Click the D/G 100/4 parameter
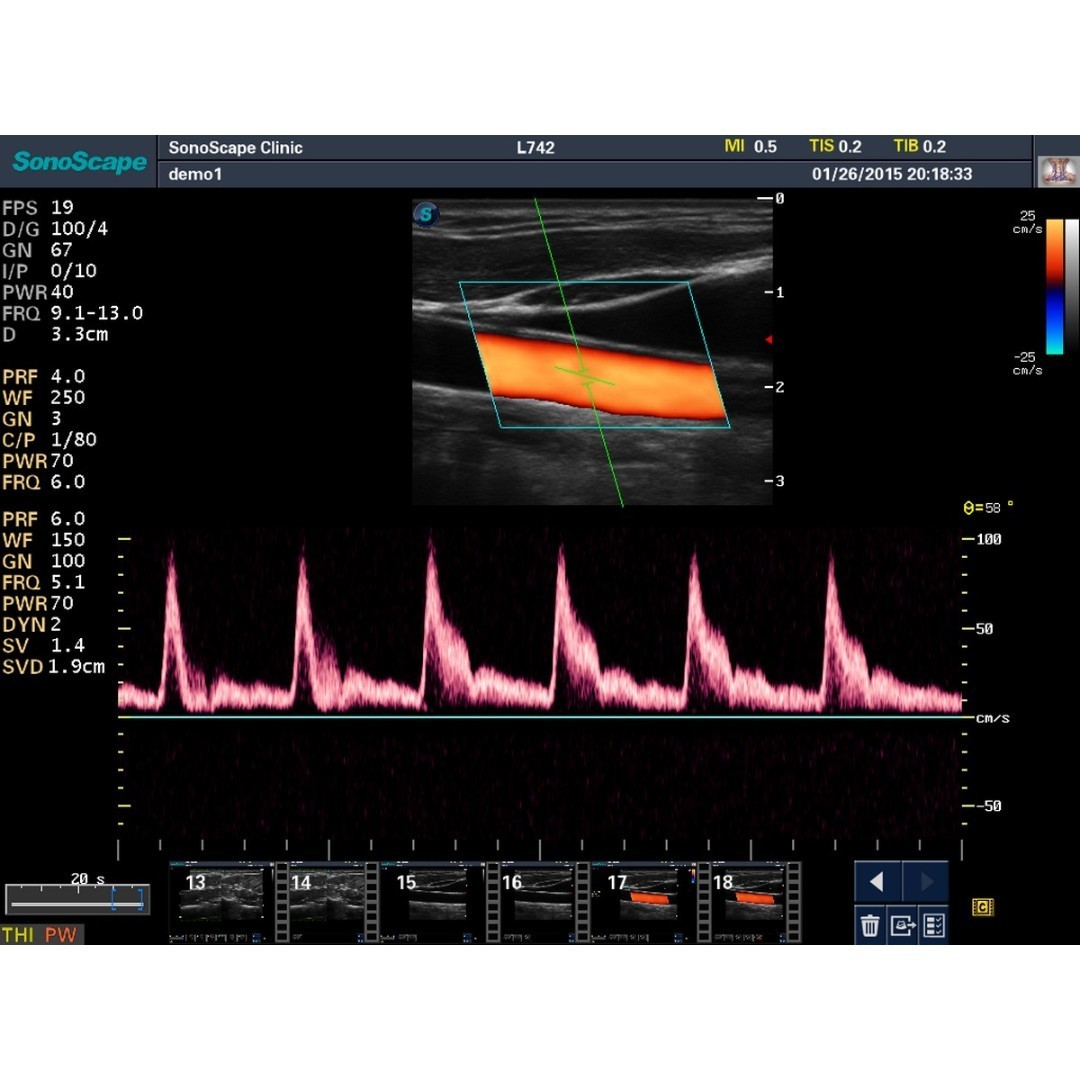The height and width of the screenshot is (1080, 1080). (x=55, y=229)
